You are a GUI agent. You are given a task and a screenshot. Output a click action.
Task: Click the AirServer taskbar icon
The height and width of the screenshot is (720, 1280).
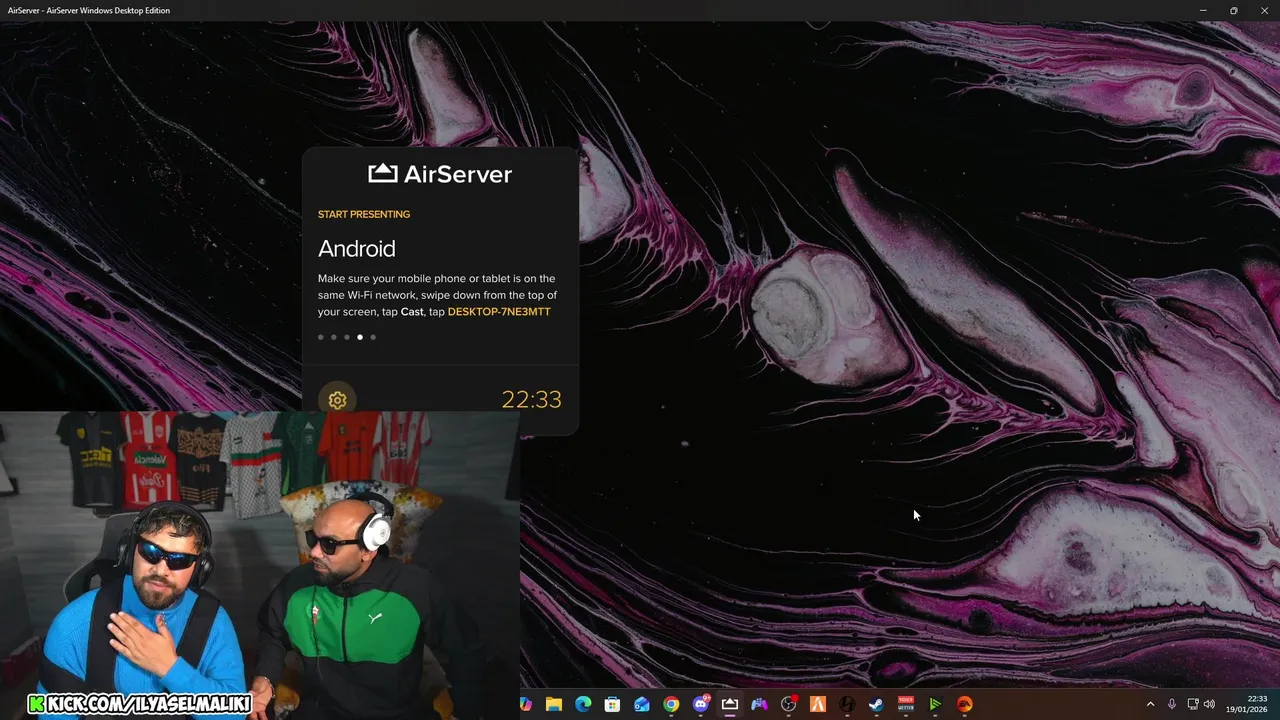click(730, 705)
